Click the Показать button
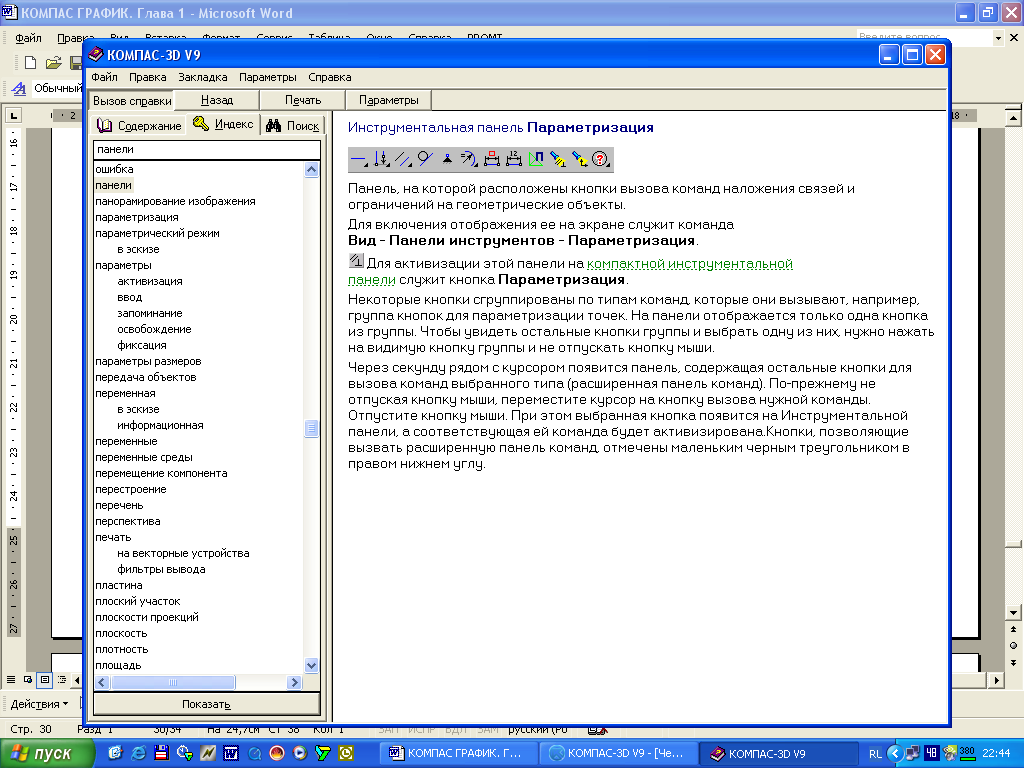This screenshot has height=768, width=1024. [206, 704]
